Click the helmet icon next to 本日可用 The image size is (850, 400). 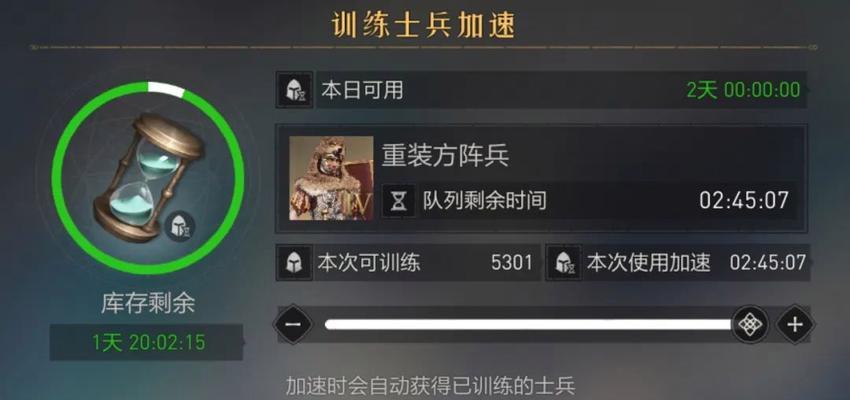(294, 90)
